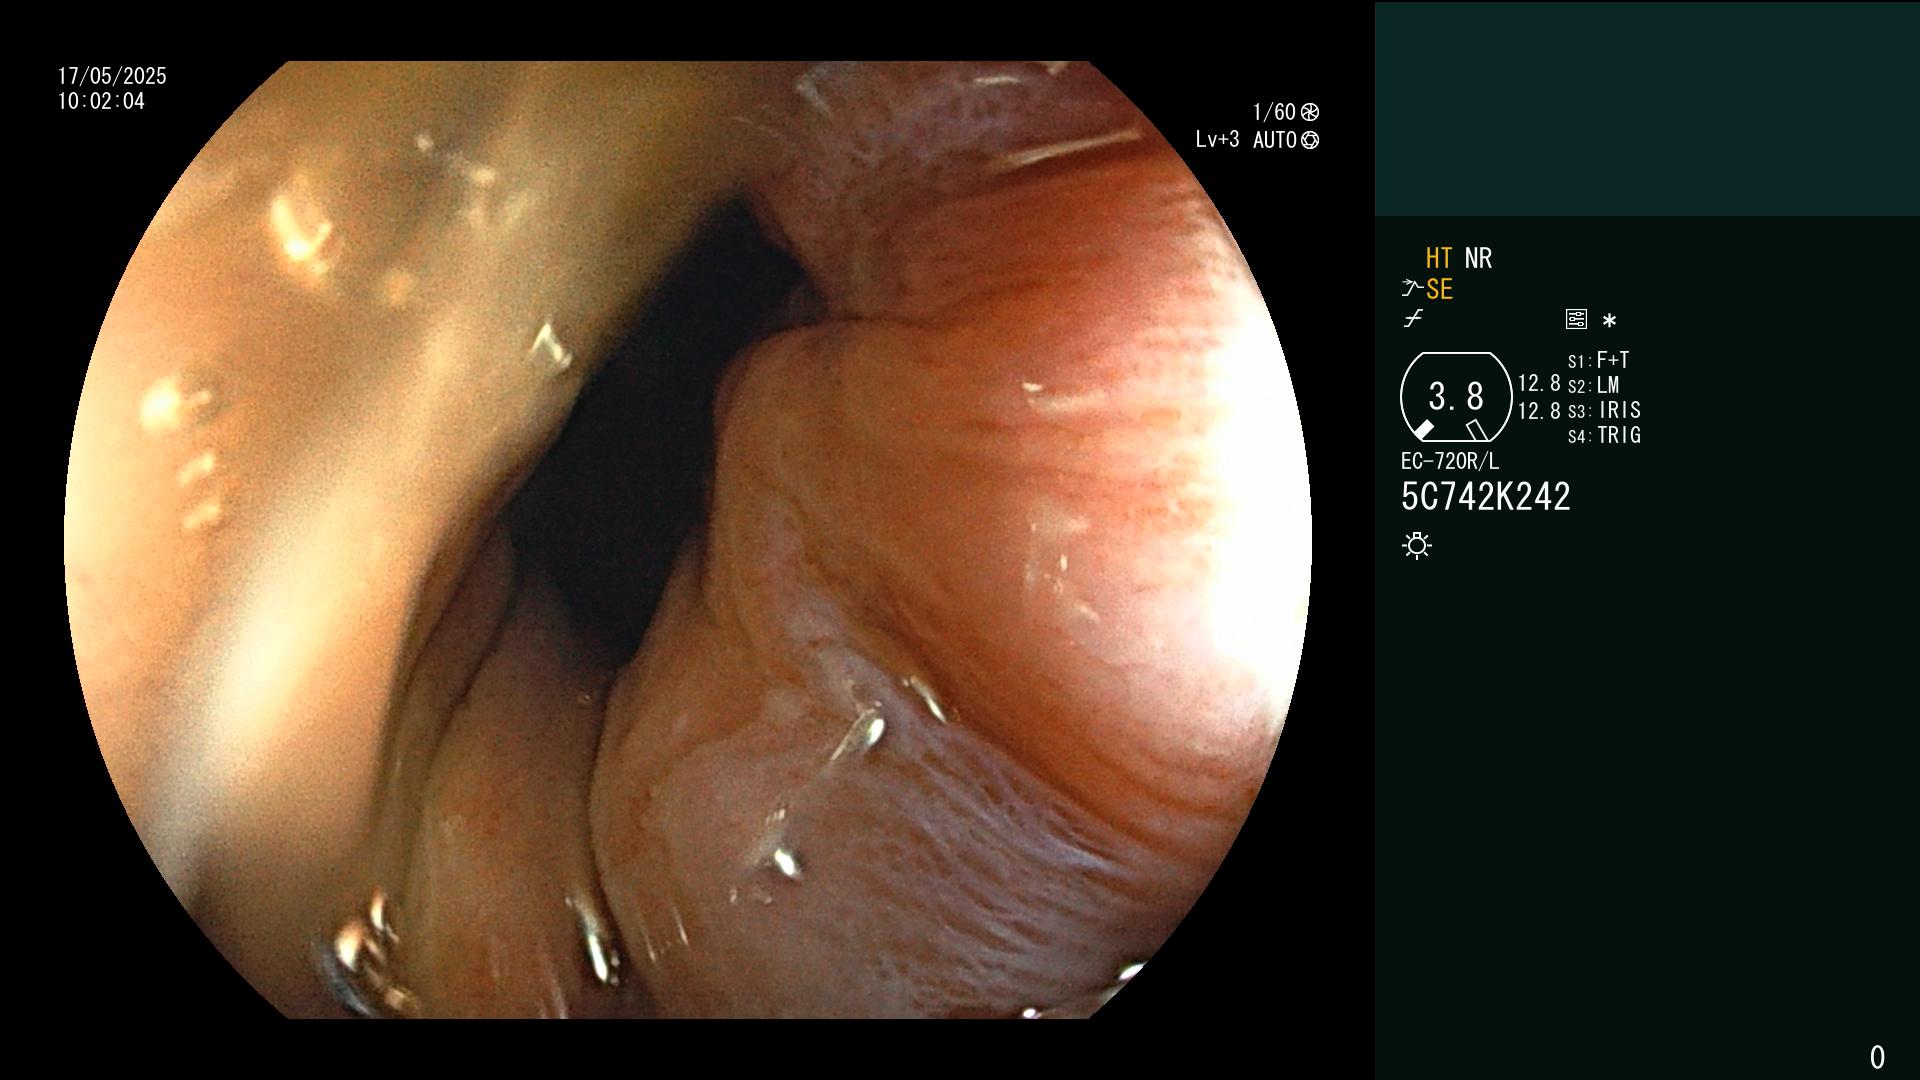
Task: Click the asterisk indicator beside settings icon
Action: point(1609,321)
